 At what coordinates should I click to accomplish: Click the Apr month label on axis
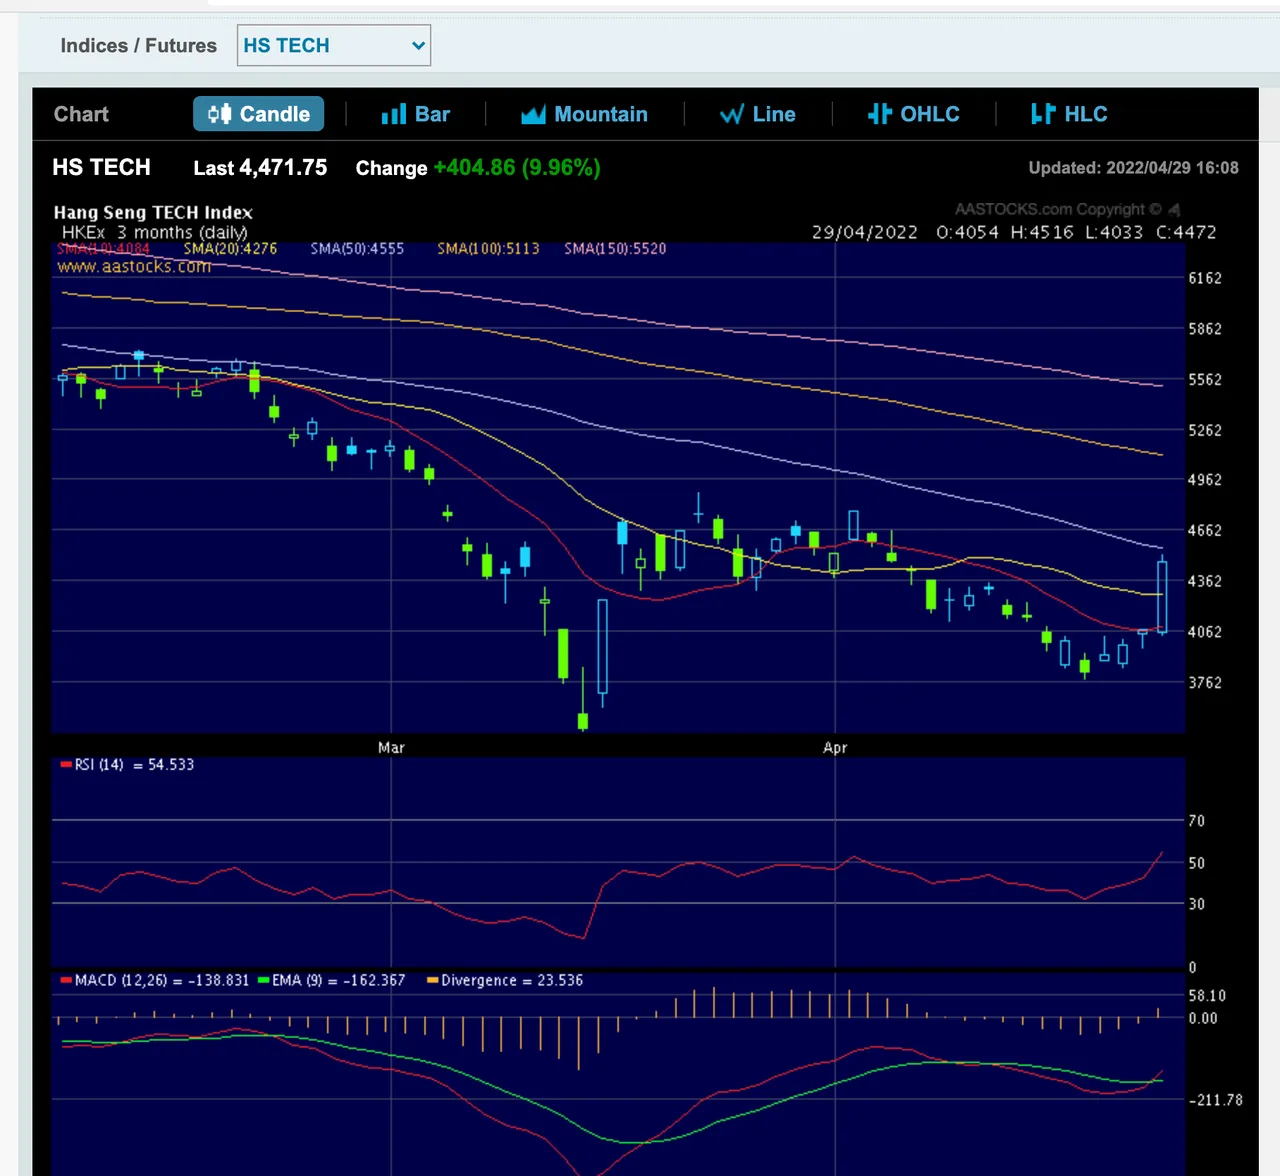(x=835, y=748)
